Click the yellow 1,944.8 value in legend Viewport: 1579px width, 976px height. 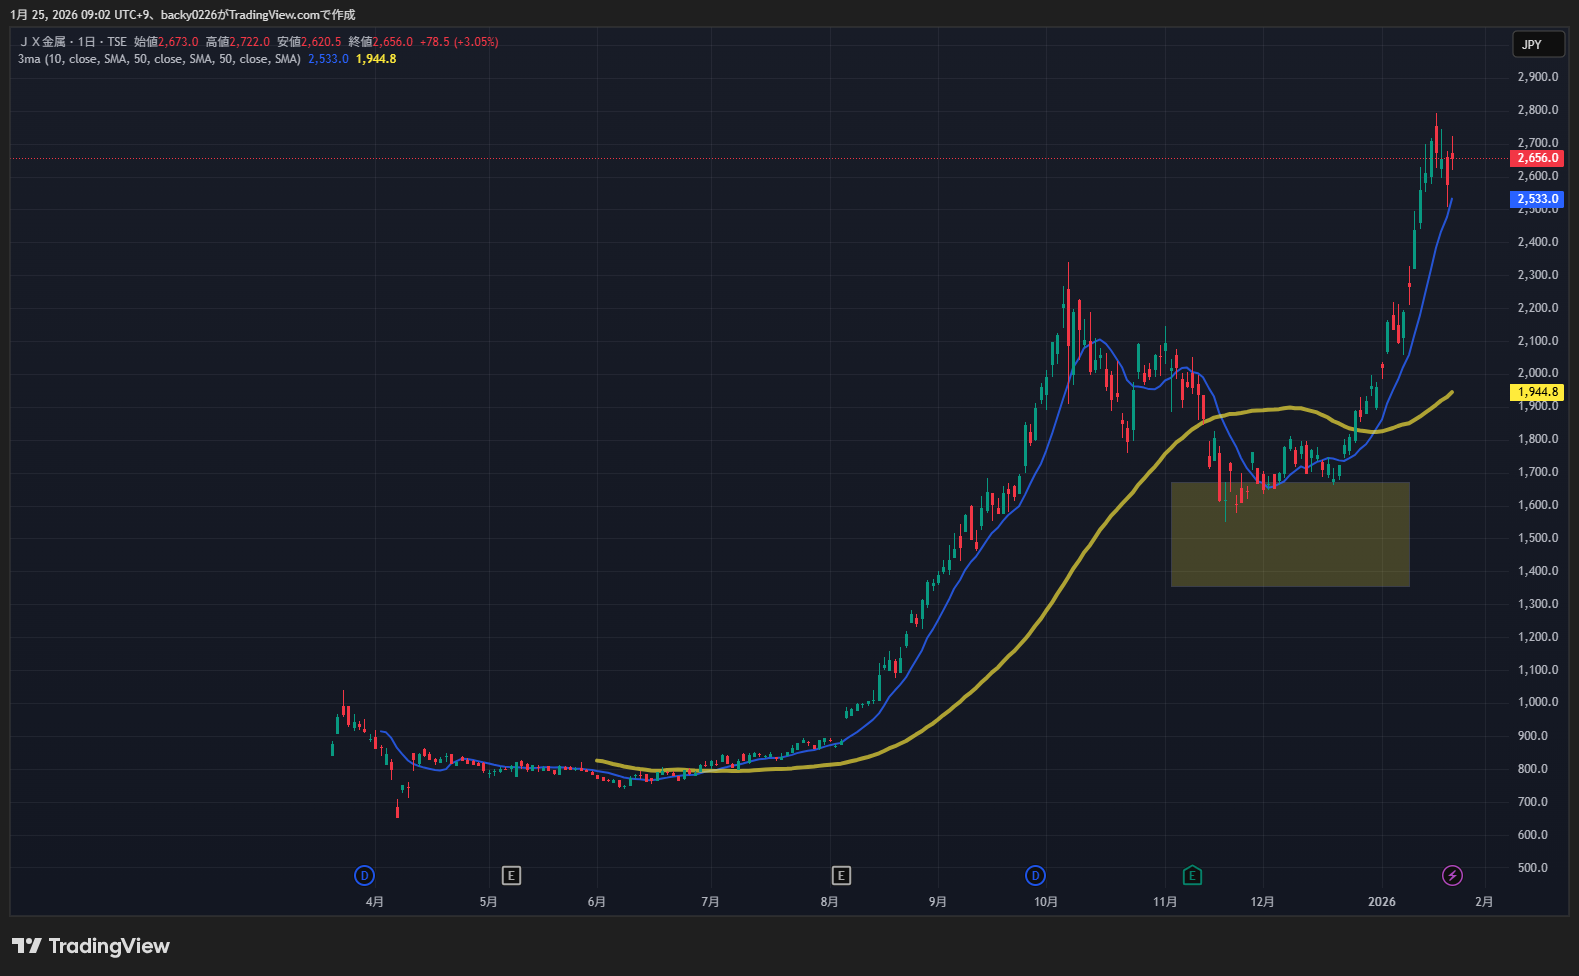(376, 59)
